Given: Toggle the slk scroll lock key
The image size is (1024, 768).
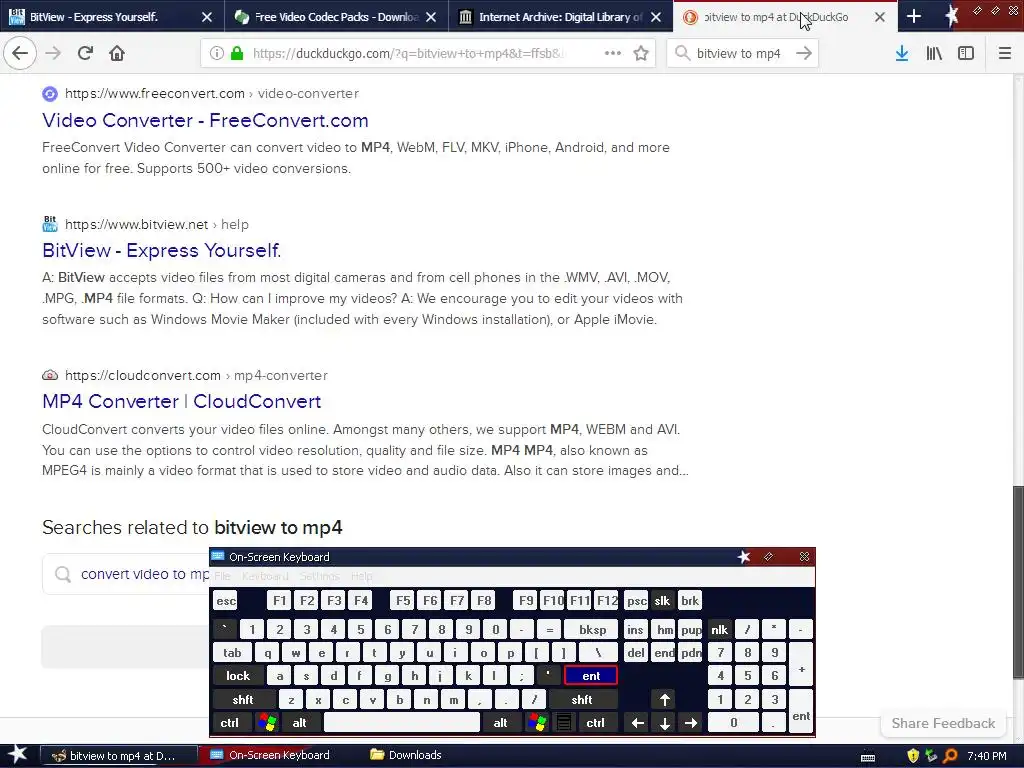Looking at the screenshot, I should [x=662, y=601].
